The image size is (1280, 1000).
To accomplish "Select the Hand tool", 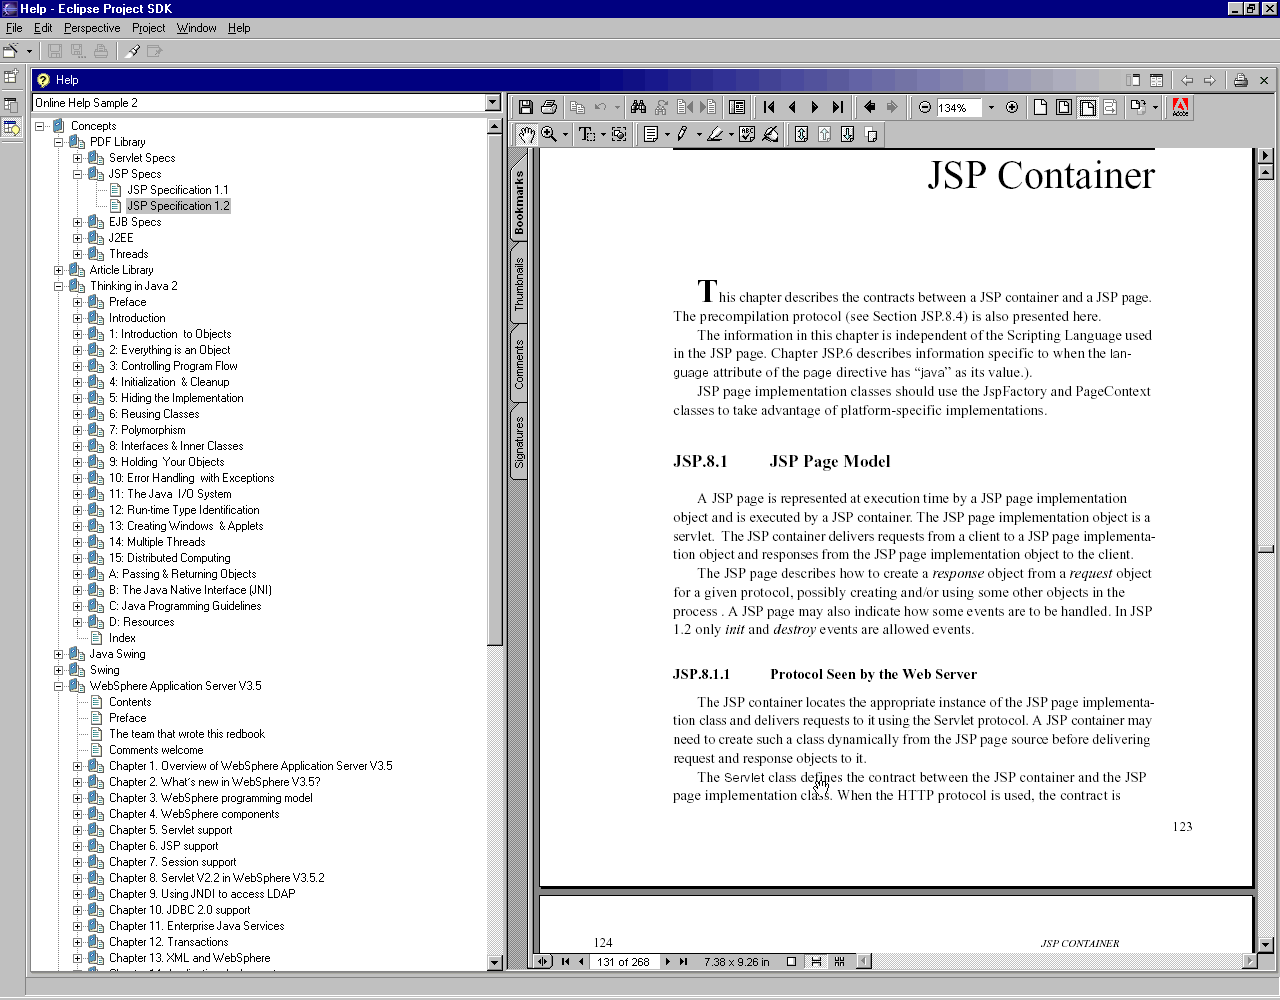I will tap(526, 134).
